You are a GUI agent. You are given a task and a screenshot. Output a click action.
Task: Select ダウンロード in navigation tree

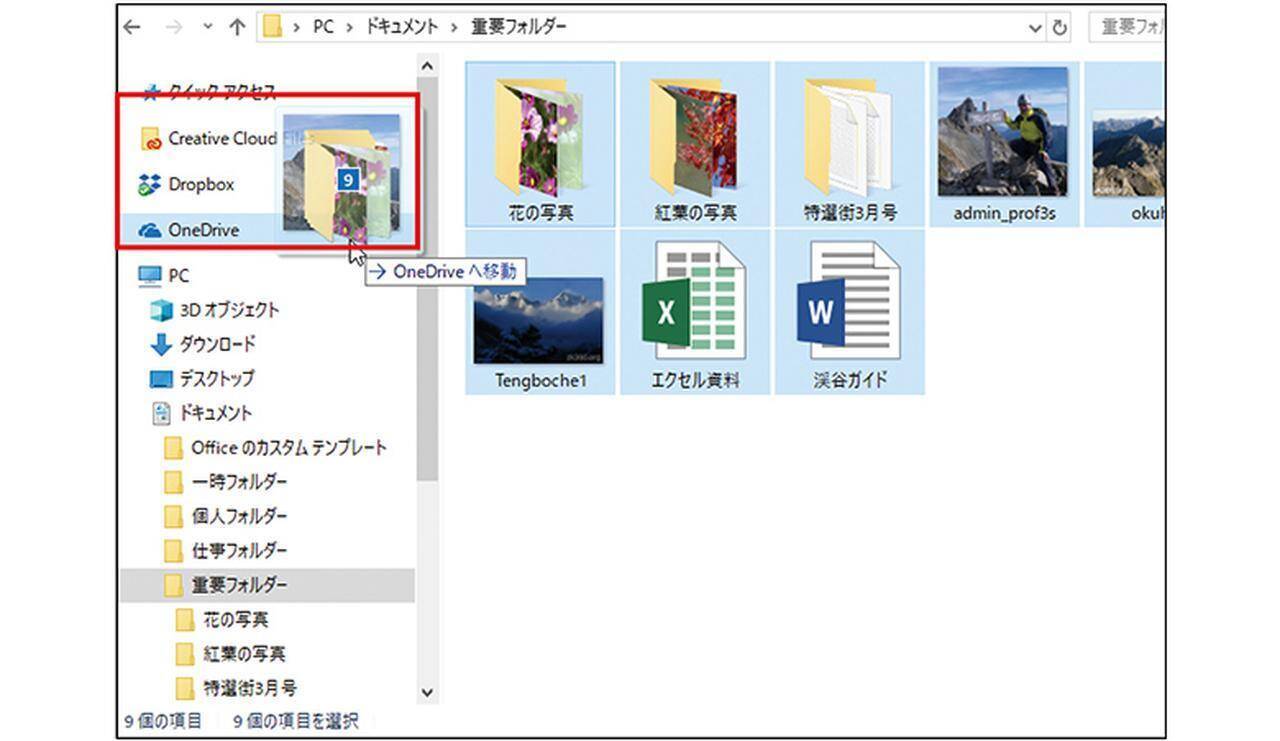[x=216, y=344]
